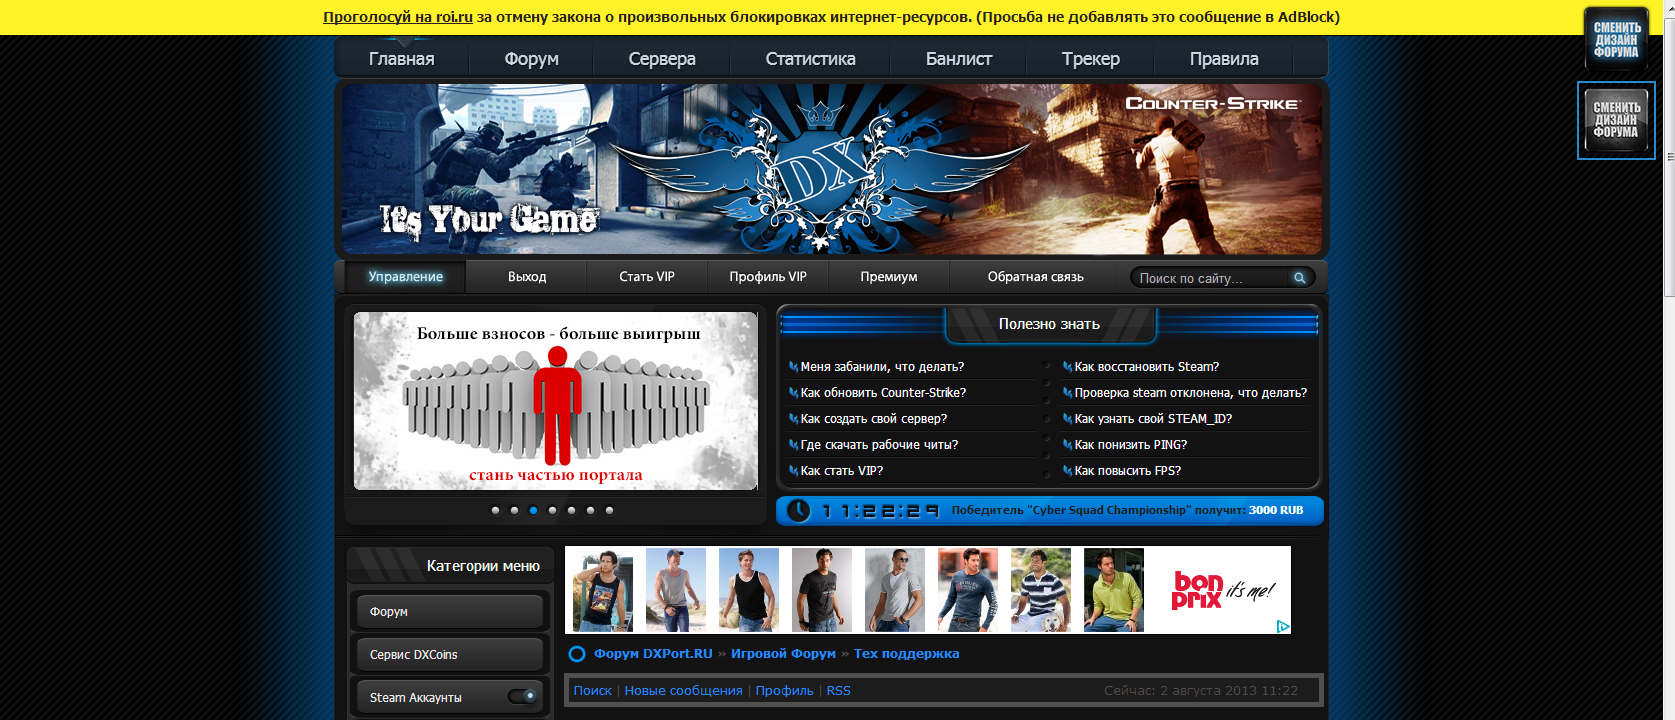The height and width of the screenshot is (720, 1675).
Task: Open the Премиум tab
Action: tap(889, 277)
